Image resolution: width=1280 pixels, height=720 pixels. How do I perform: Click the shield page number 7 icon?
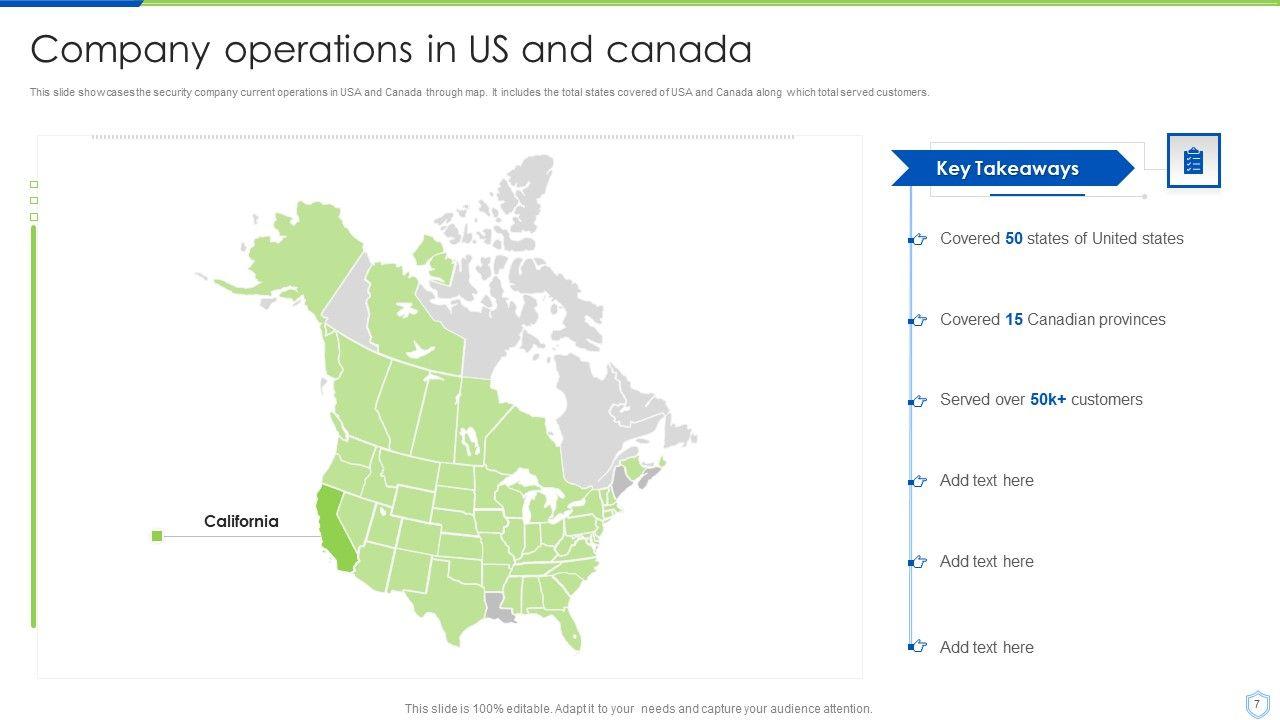[x=1257, y=704]
